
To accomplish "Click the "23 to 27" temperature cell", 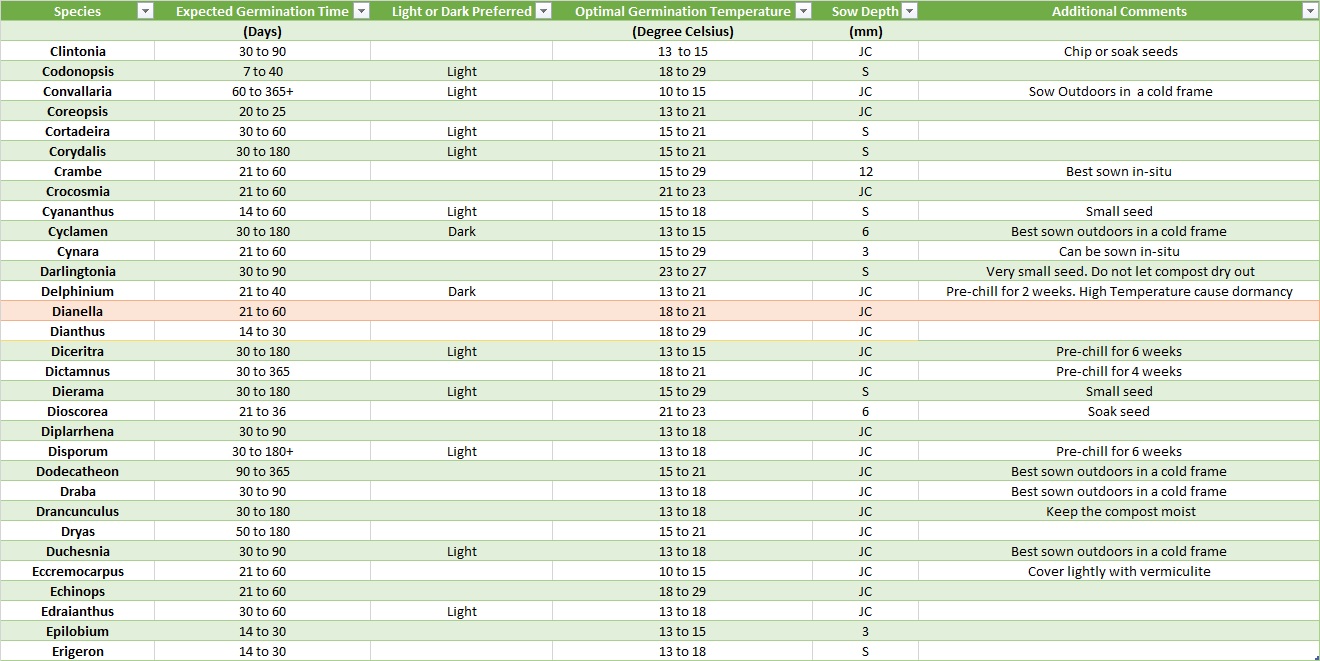I will 683,271.
